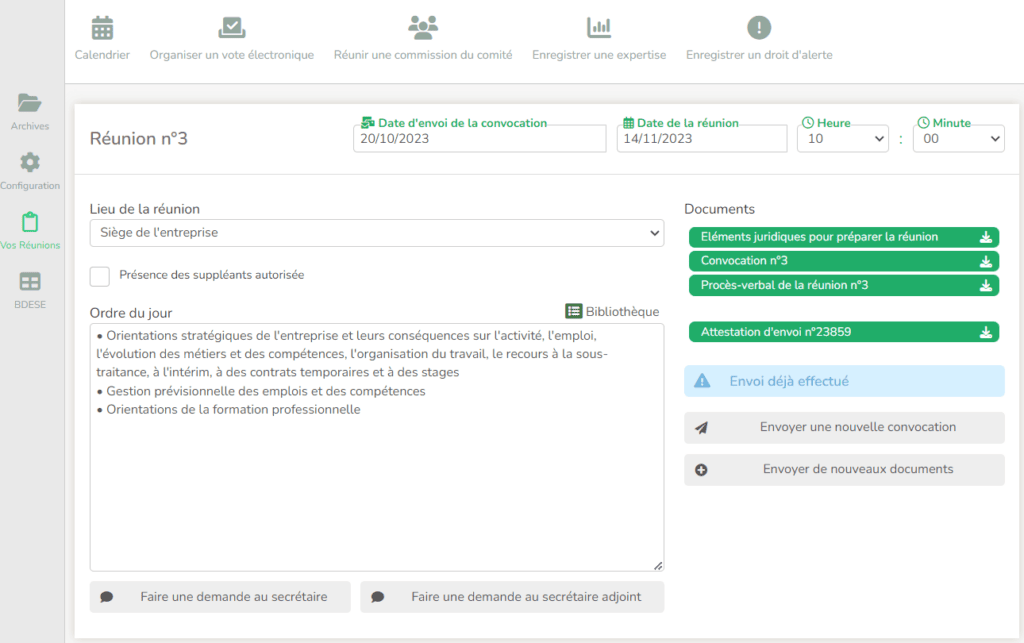The width and height of the screenshot is (1024, 643).
Task: Click Envoyer de nouveaux documents button
Action: pos(844,469)
